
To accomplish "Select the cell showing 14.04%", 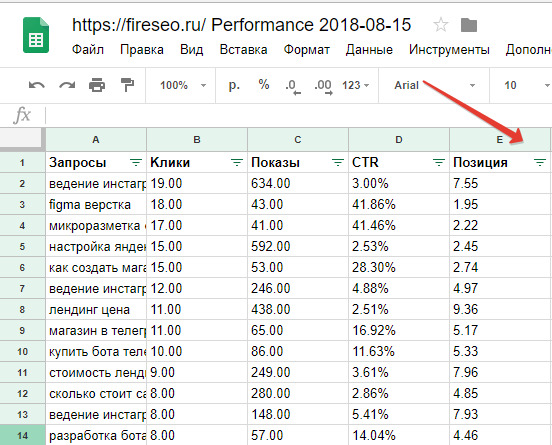I will (399, 435).
